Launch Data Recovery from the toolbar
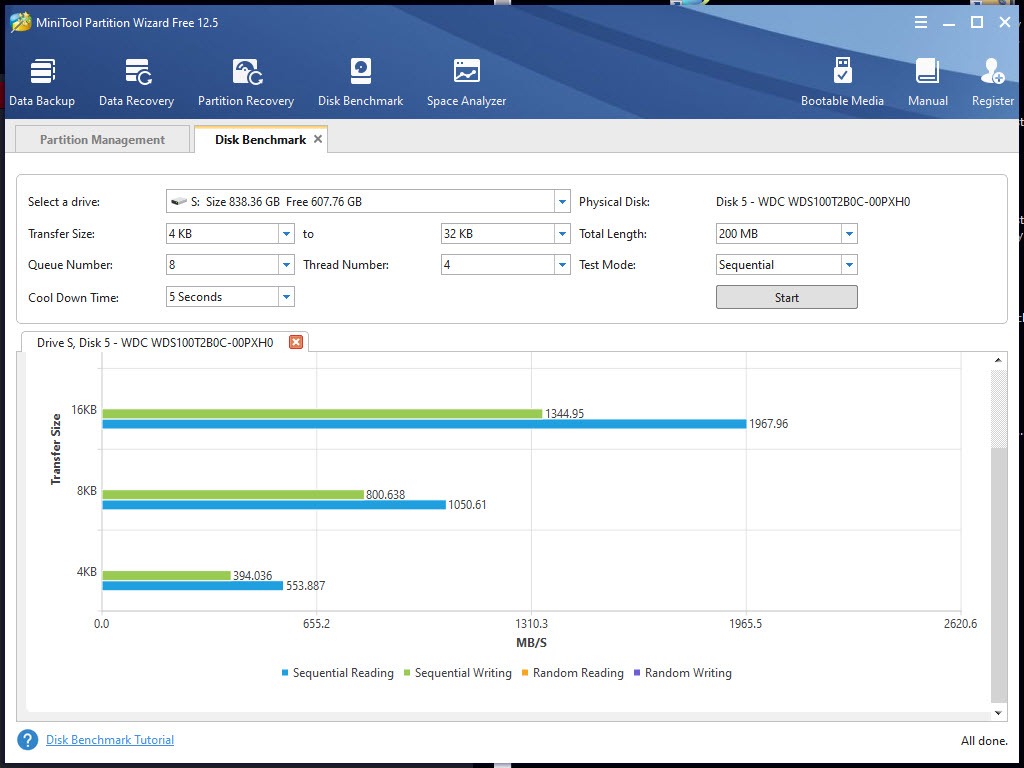The image size is (1024, 768). pos(136,82)
